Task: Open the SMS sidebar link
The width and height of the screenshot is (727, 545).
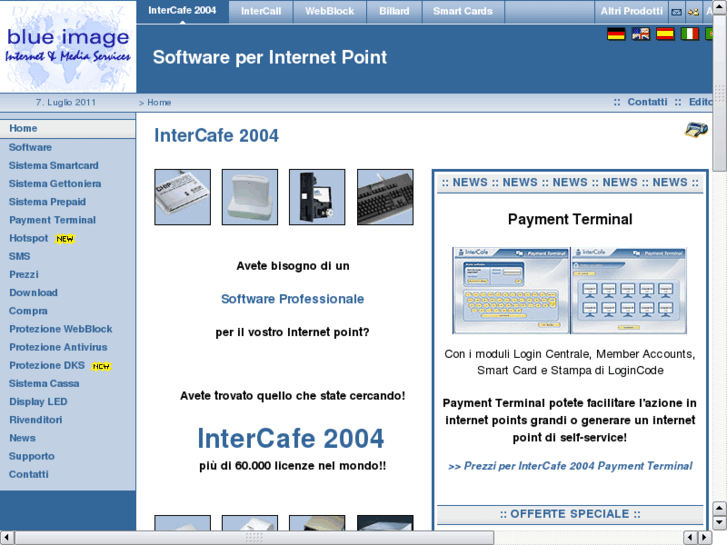Action: (19, 256)
